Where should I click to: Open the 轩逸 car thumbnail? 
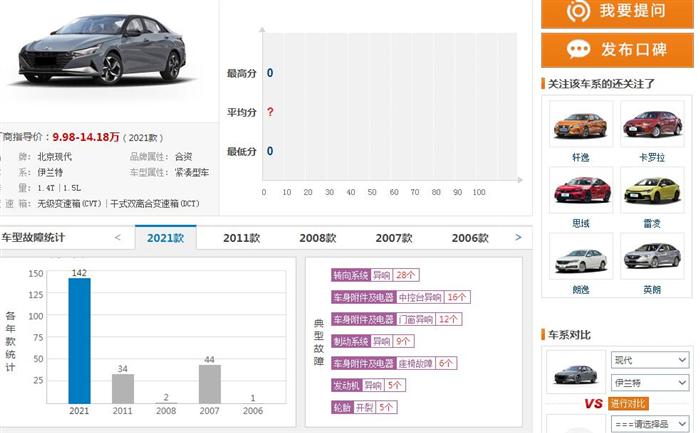[581, 124]
